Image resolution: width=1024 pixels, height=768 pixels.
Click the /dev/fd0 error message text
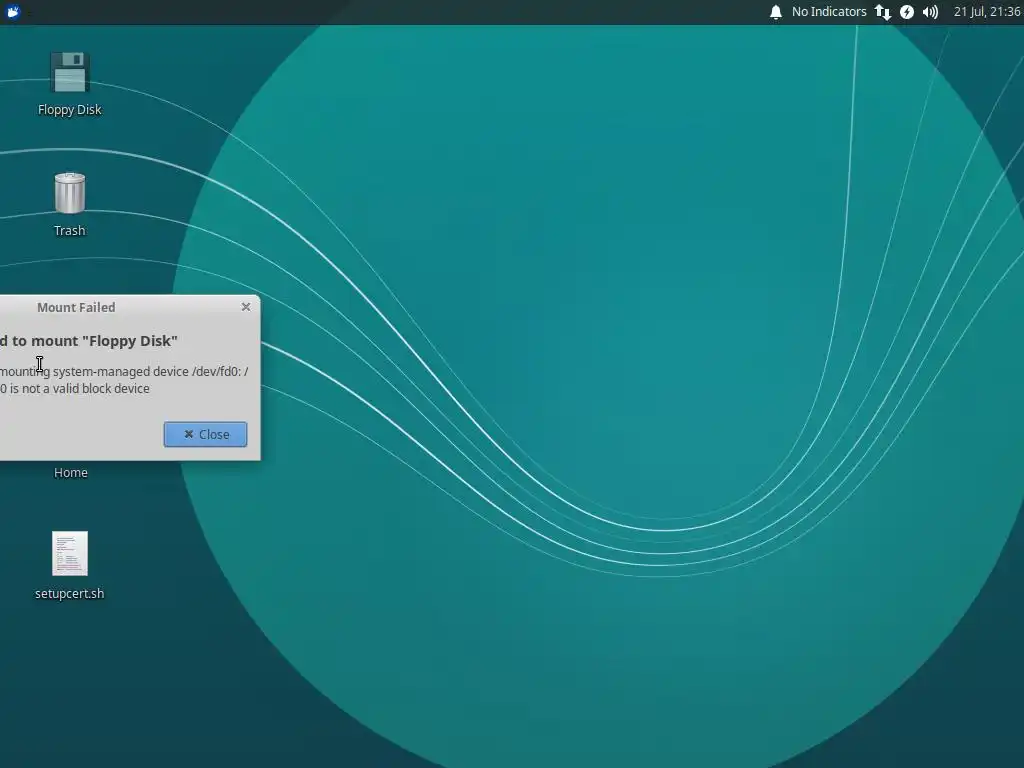(124, 380)
